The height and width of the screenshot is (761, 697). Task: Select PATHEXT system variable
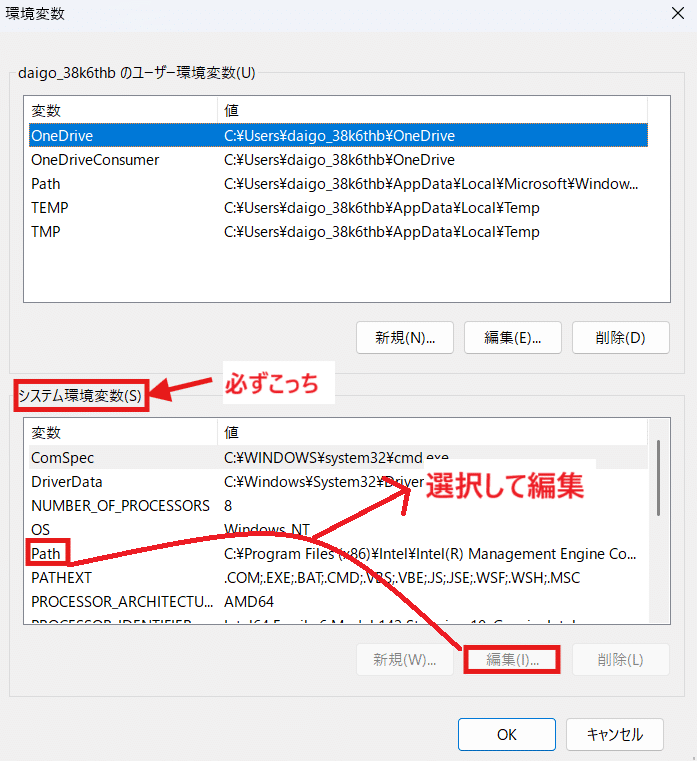click(x=338, y=578)
